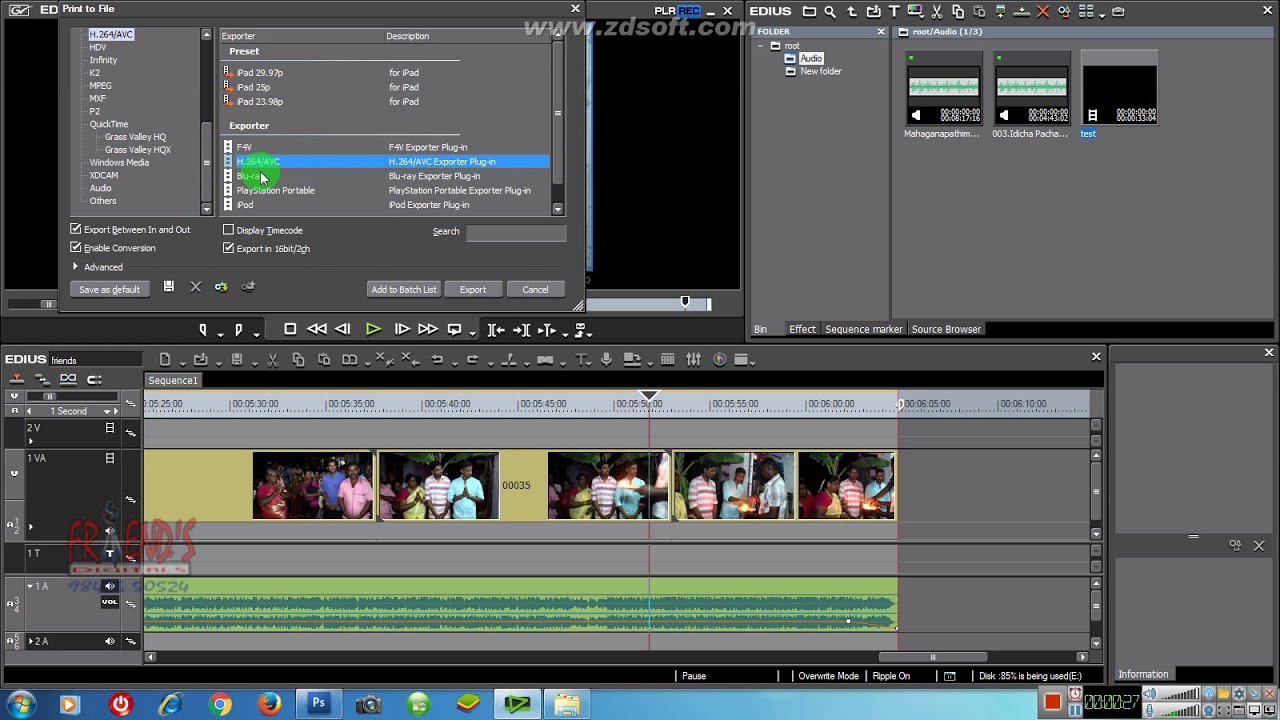Image resolution: width=1280 pixels, height=720 pixels.
Task: Click Add to Batch List button
Action: click(x=404, y=290)
